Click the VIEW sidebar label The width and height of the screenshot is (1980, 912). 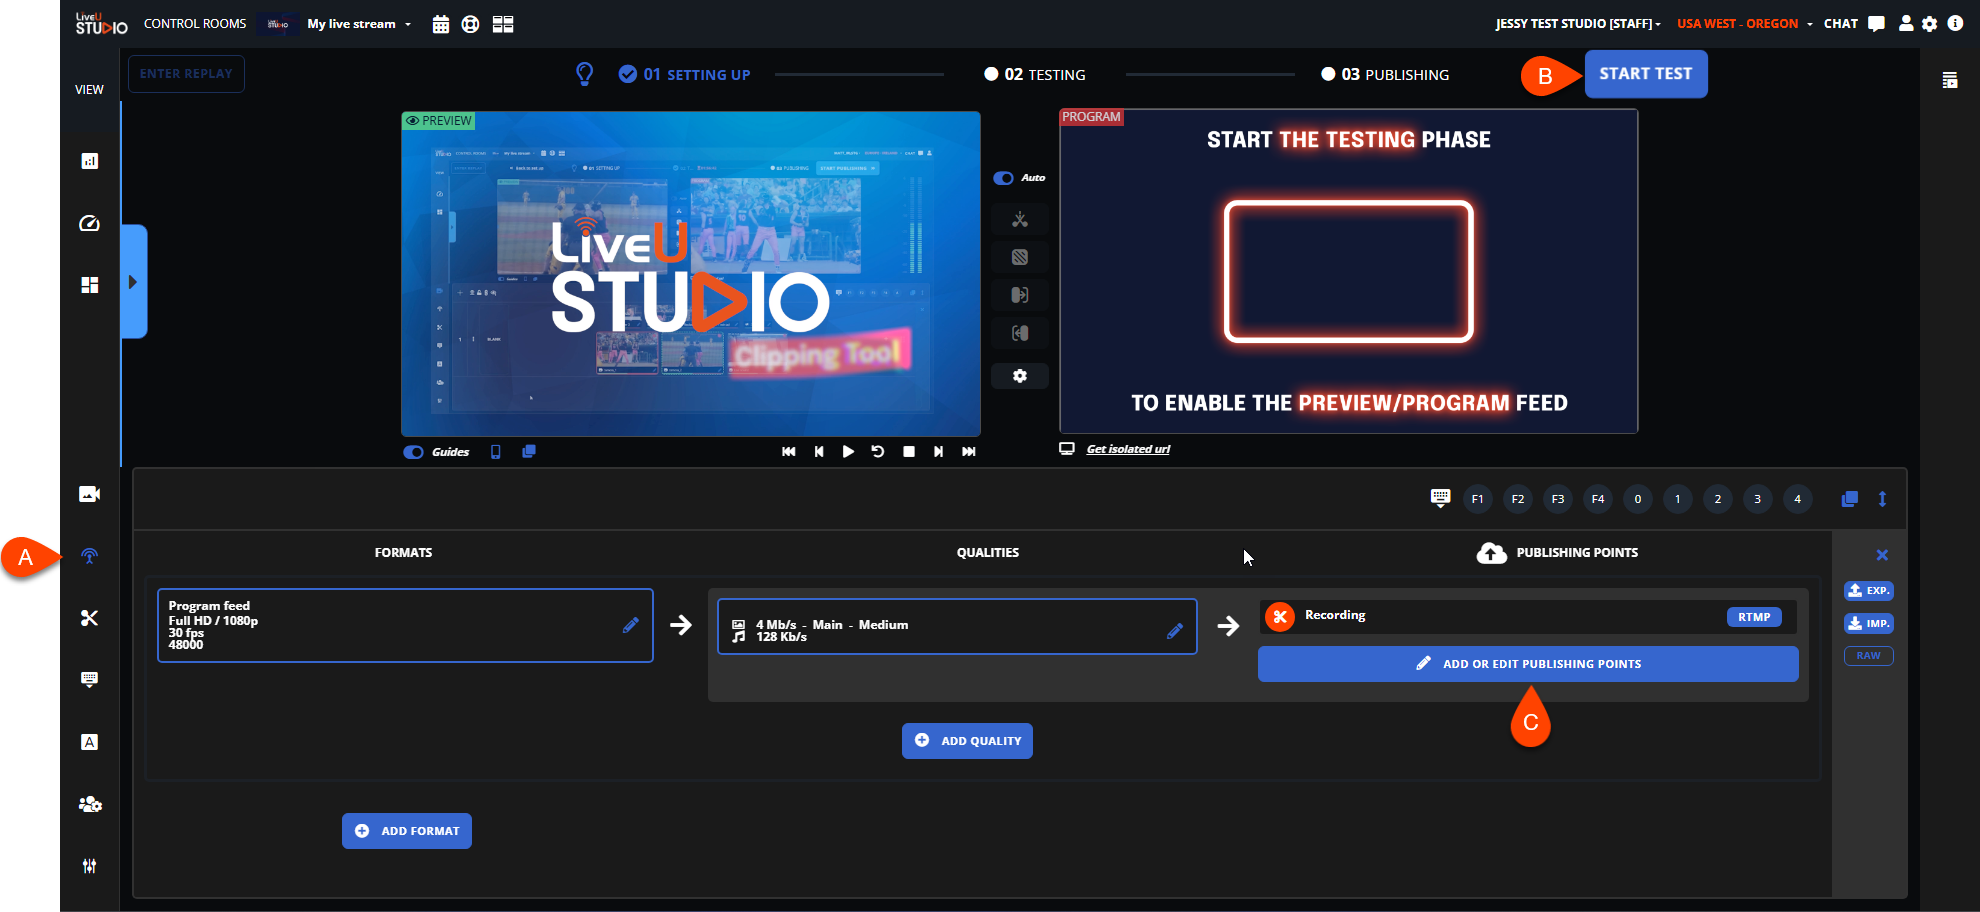tap(89, 90)
